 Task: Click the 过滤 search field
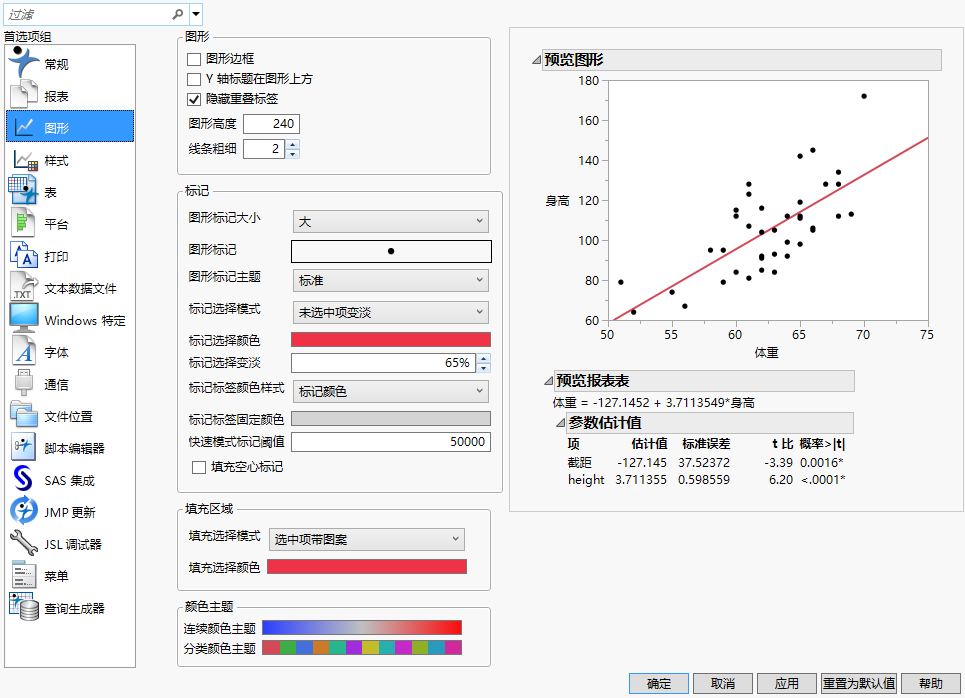pos(95,14)
